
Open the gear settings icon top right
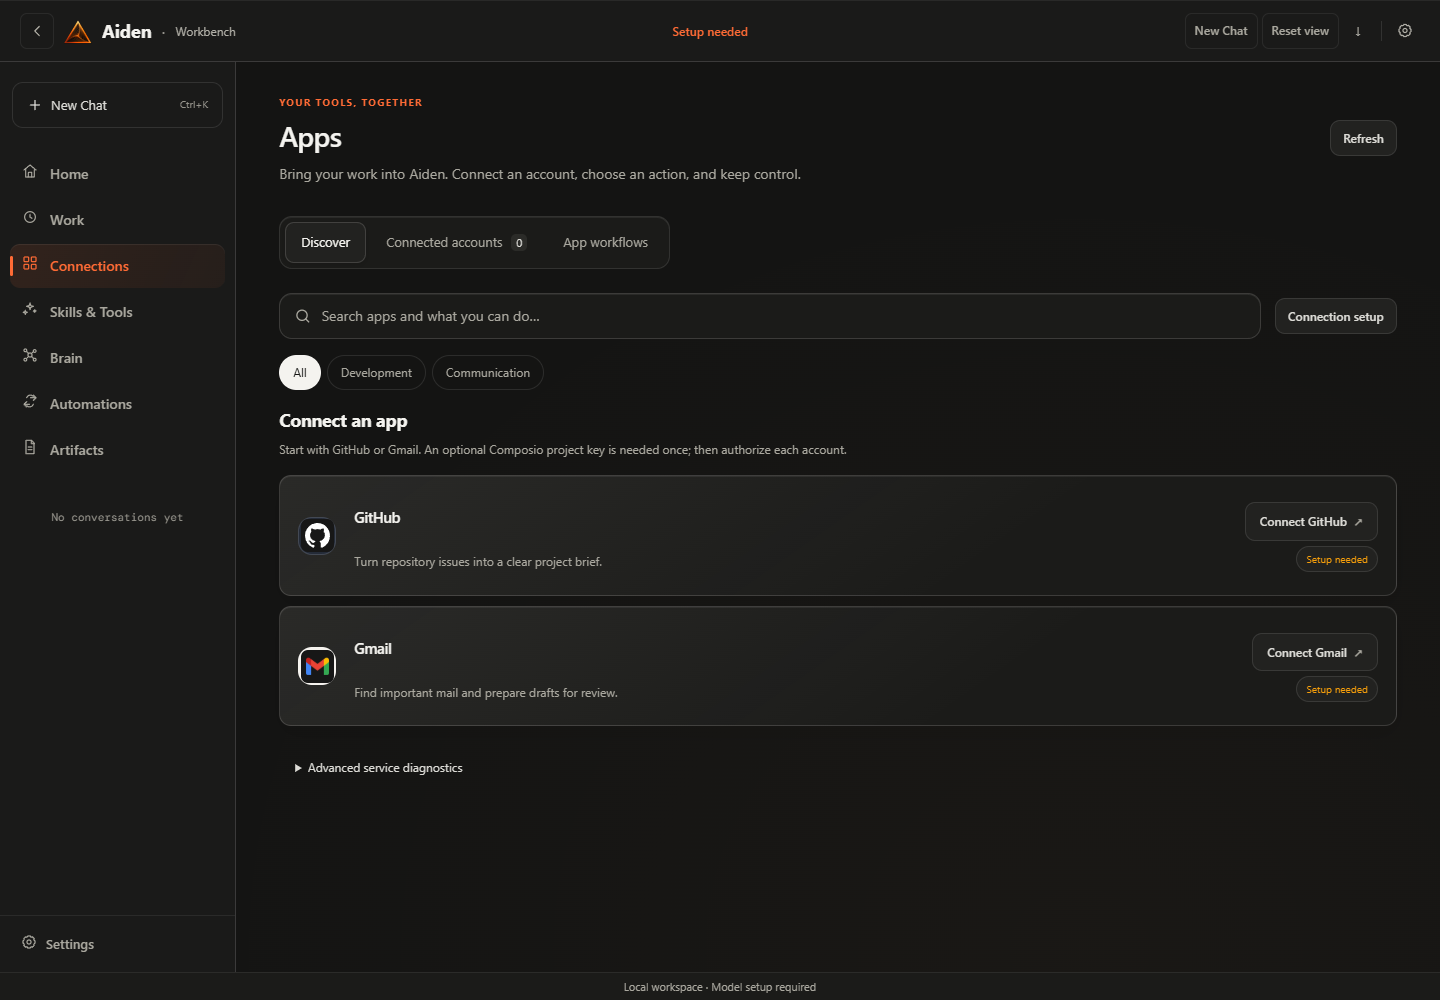tap(1405, 31)
